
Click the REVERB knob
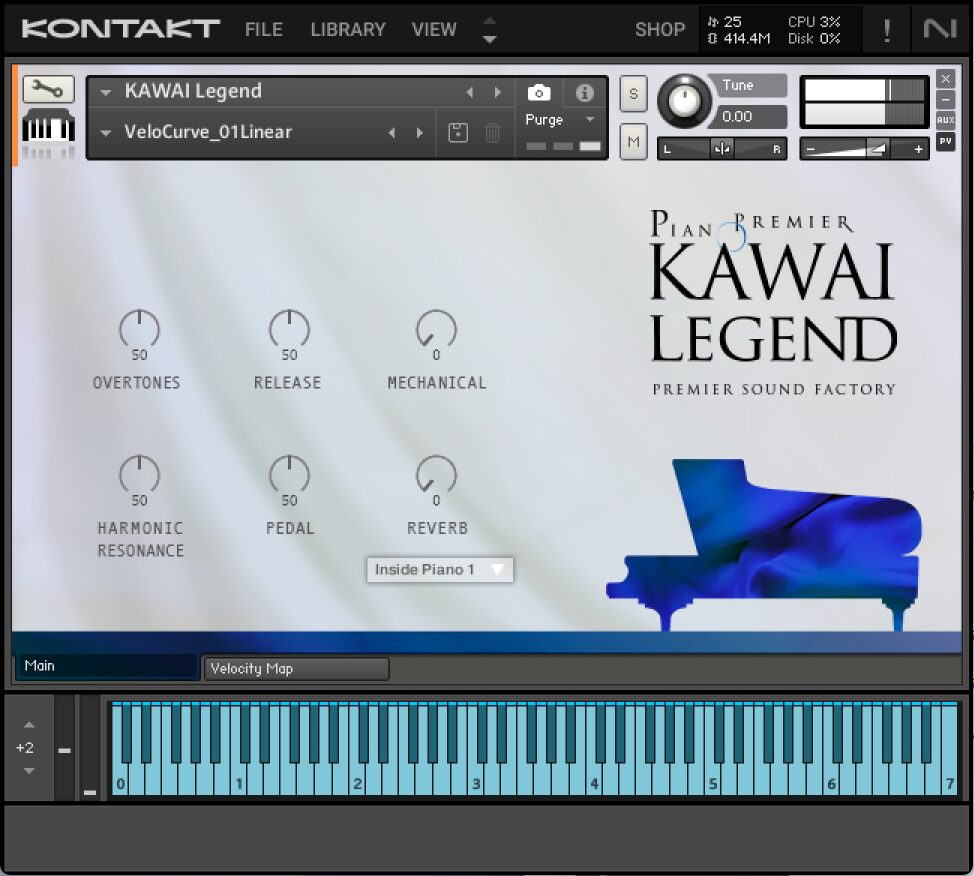[436, 475]
